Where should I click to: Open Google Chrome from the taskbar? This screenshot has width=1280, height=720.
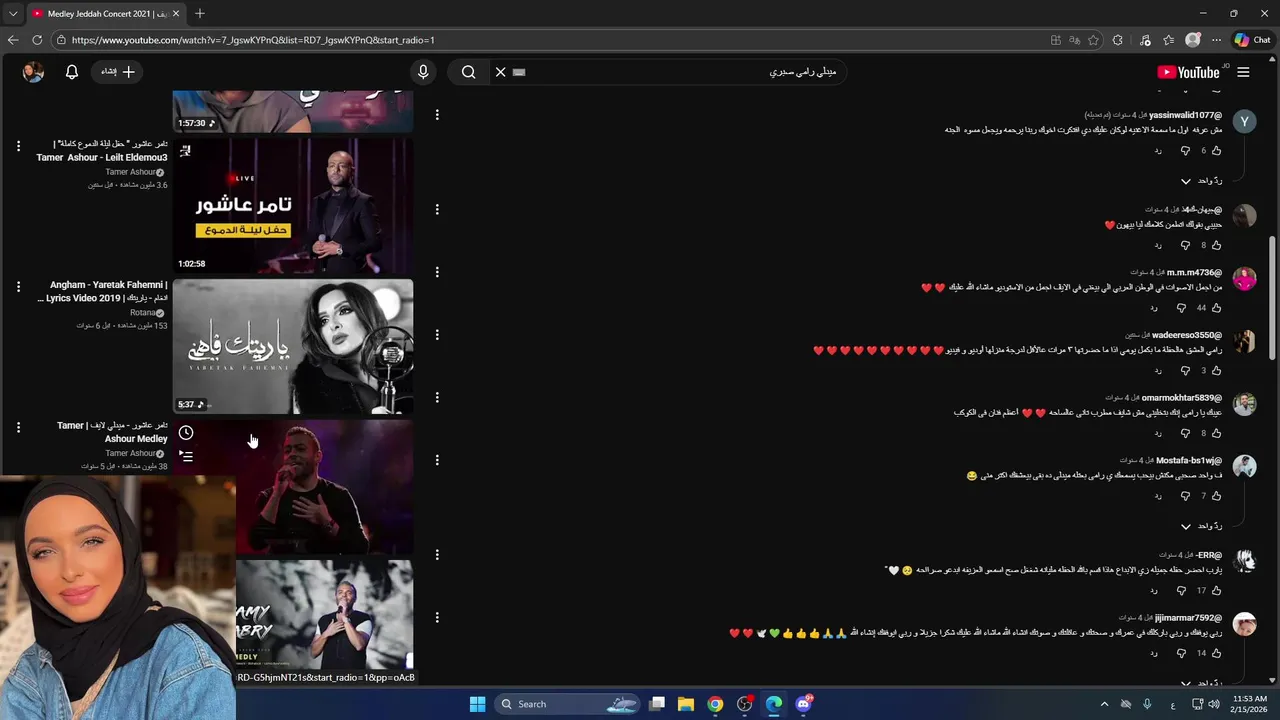(715, 704)
